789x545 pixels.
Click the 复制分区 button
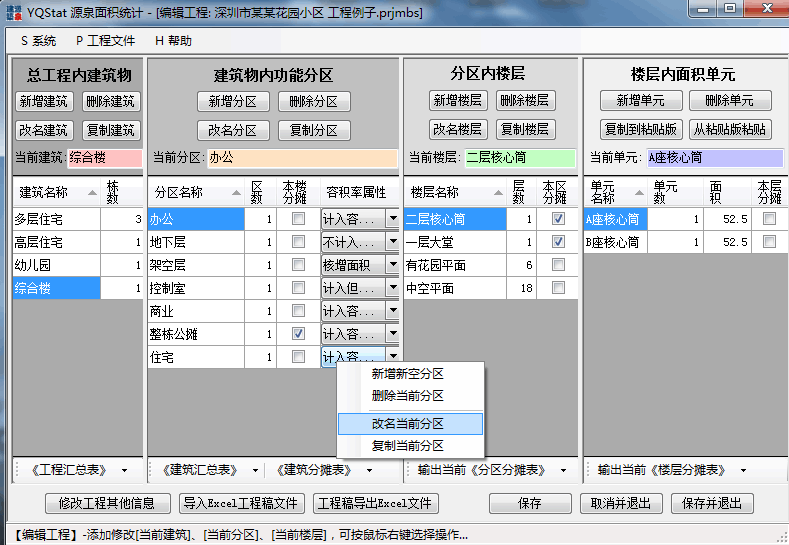[314, 131]
